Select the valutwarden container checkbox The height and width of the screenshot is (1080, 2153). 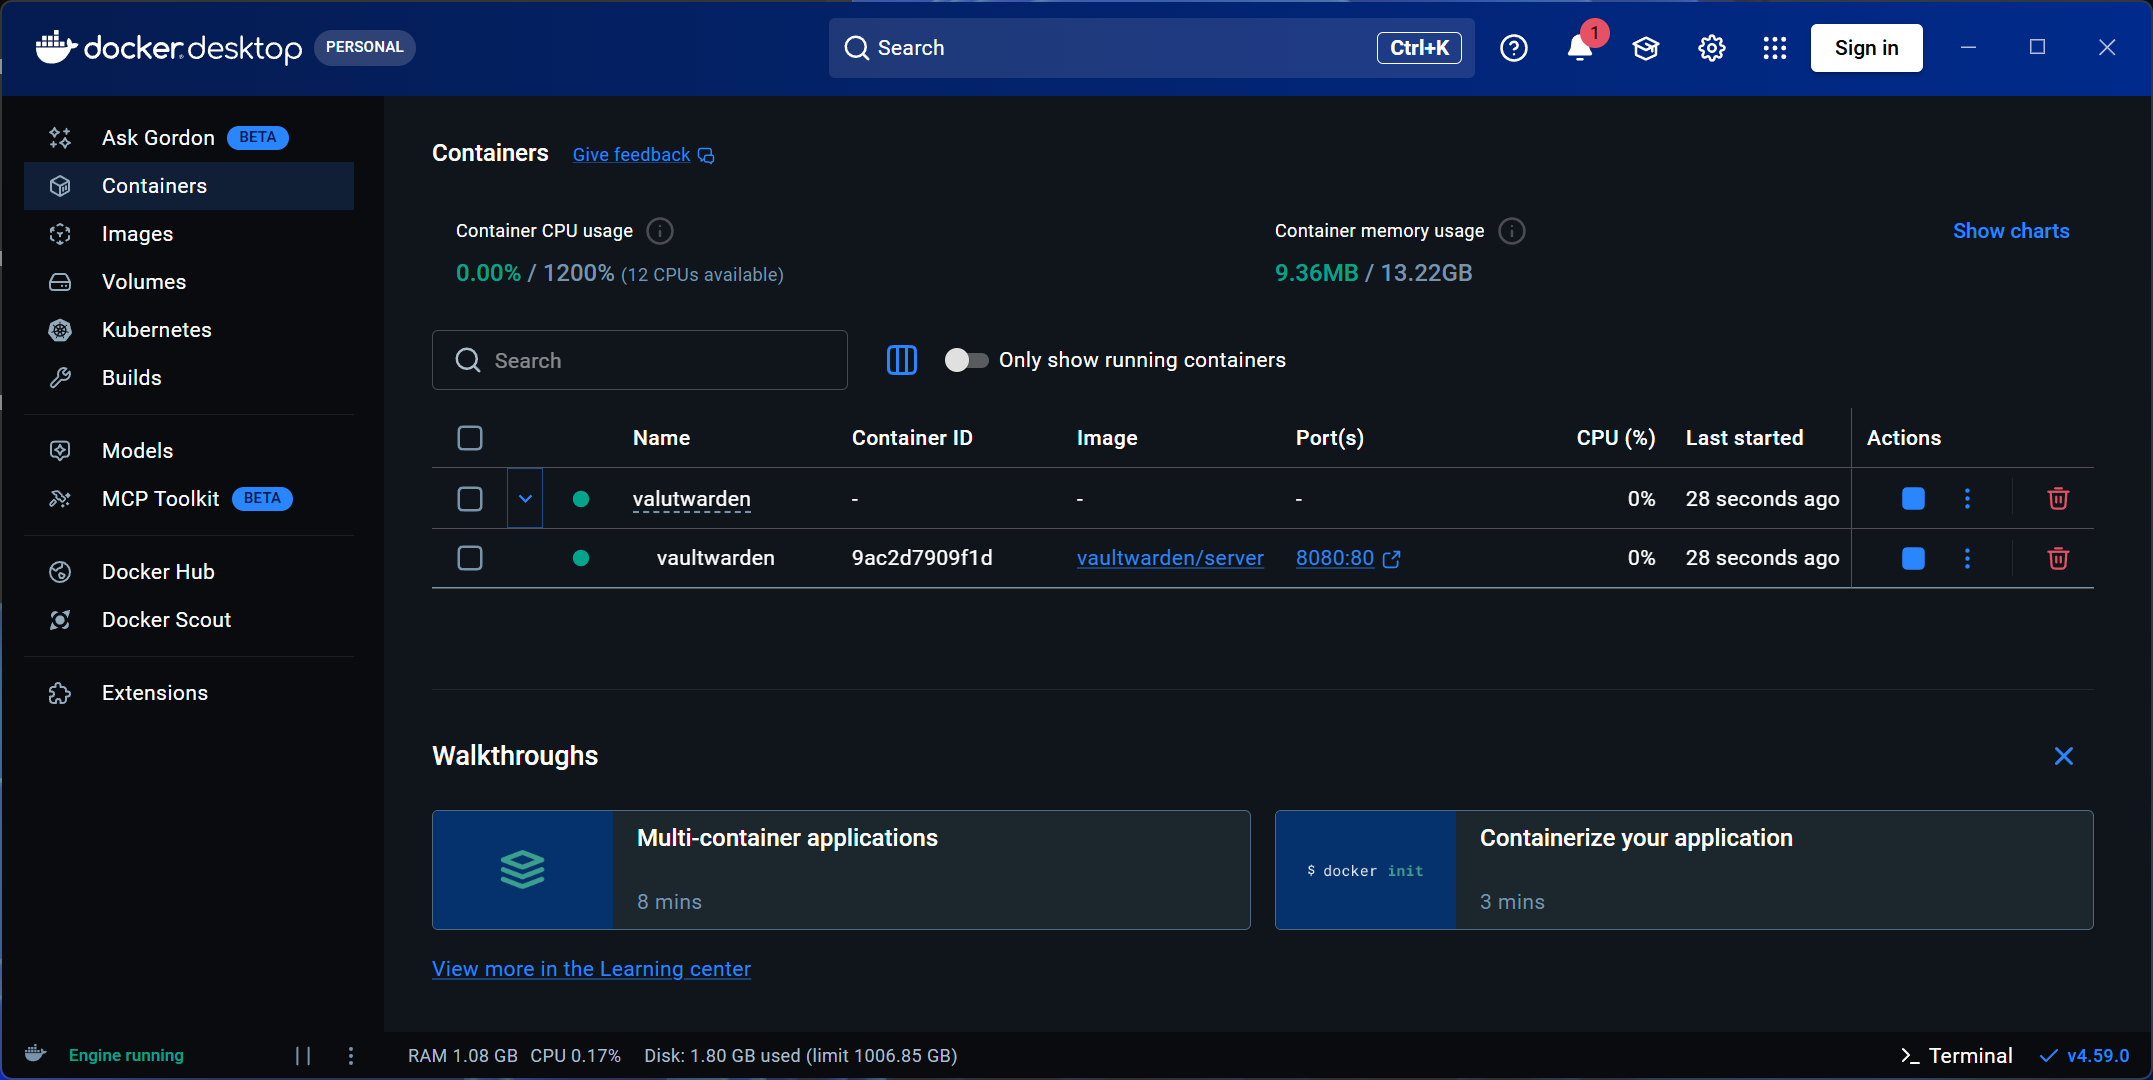point(469,498)
